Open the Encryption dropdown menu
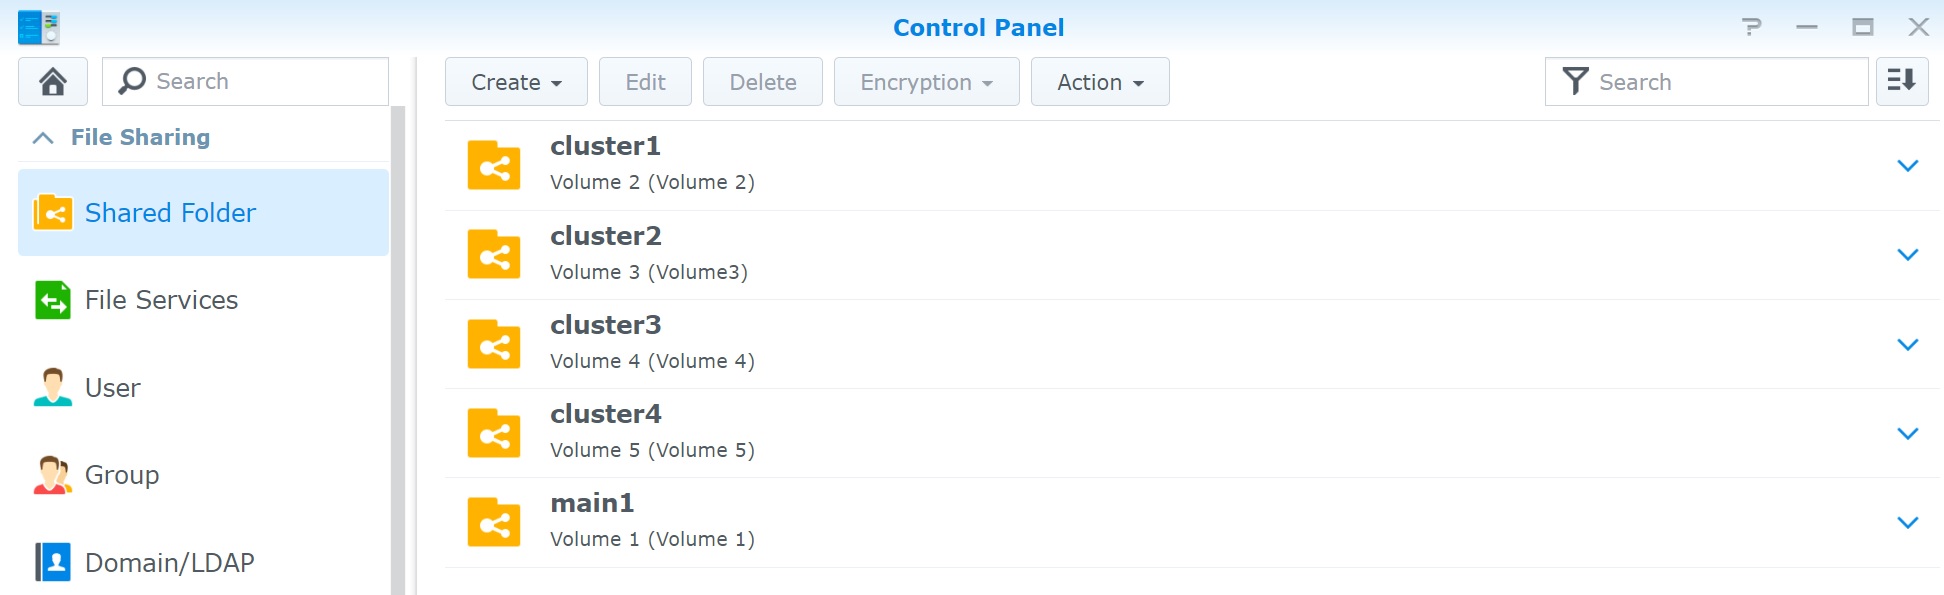1944x595 pixels. [x=926, y=82]
